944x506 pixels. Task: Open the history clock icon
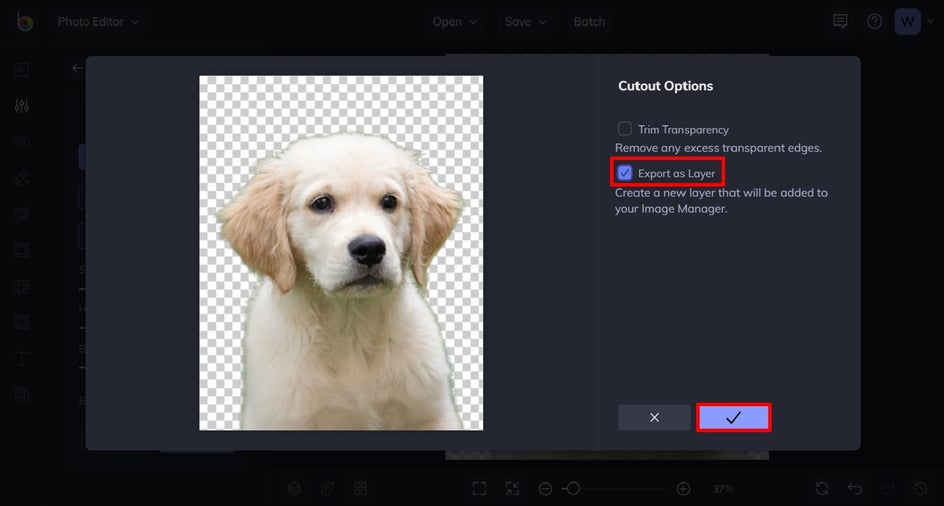[x=921, y=488]
